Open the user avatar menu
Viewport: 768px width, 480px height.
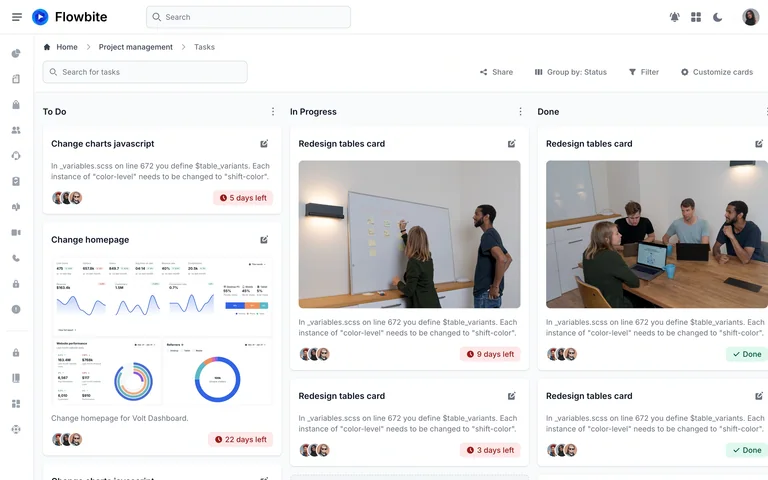pyautogui.click(x=750, y=17)
